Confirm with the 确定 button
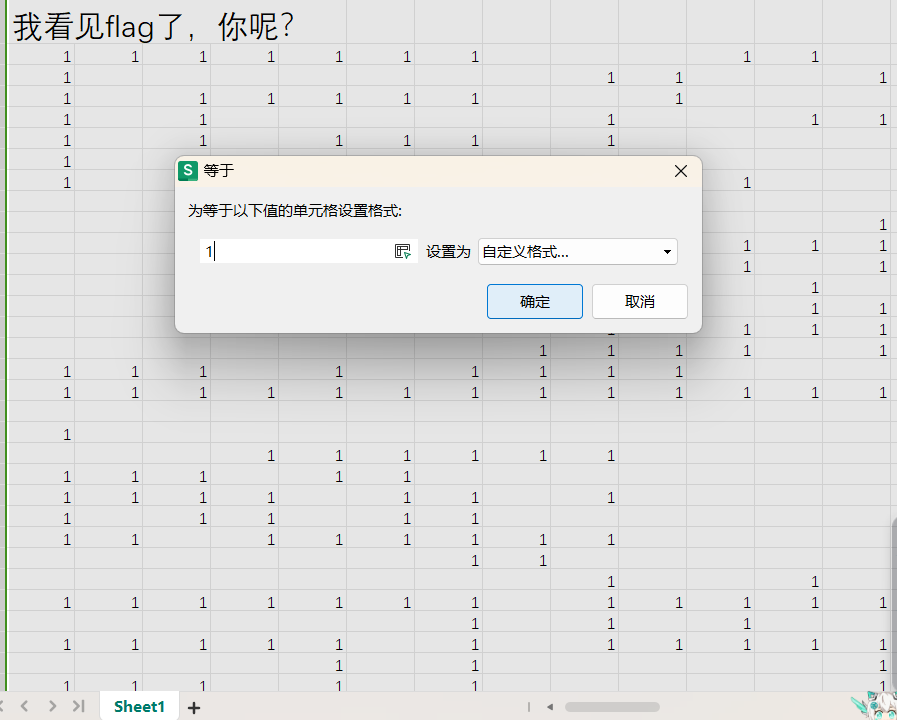This screenshot has width=897, height=720. point(535,301)
